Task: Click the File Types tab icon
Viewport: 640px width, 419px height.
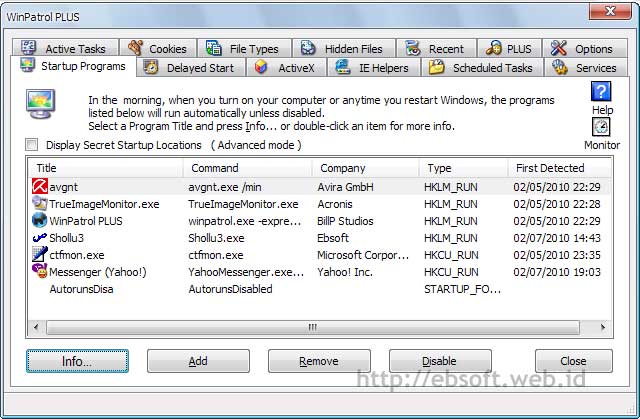Action: [x=214, y=48]
